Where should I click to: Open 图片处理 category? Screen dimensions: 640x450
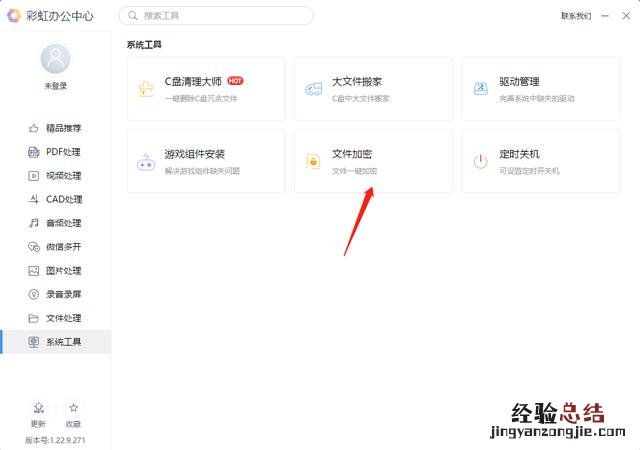click(x=56, y=270)
